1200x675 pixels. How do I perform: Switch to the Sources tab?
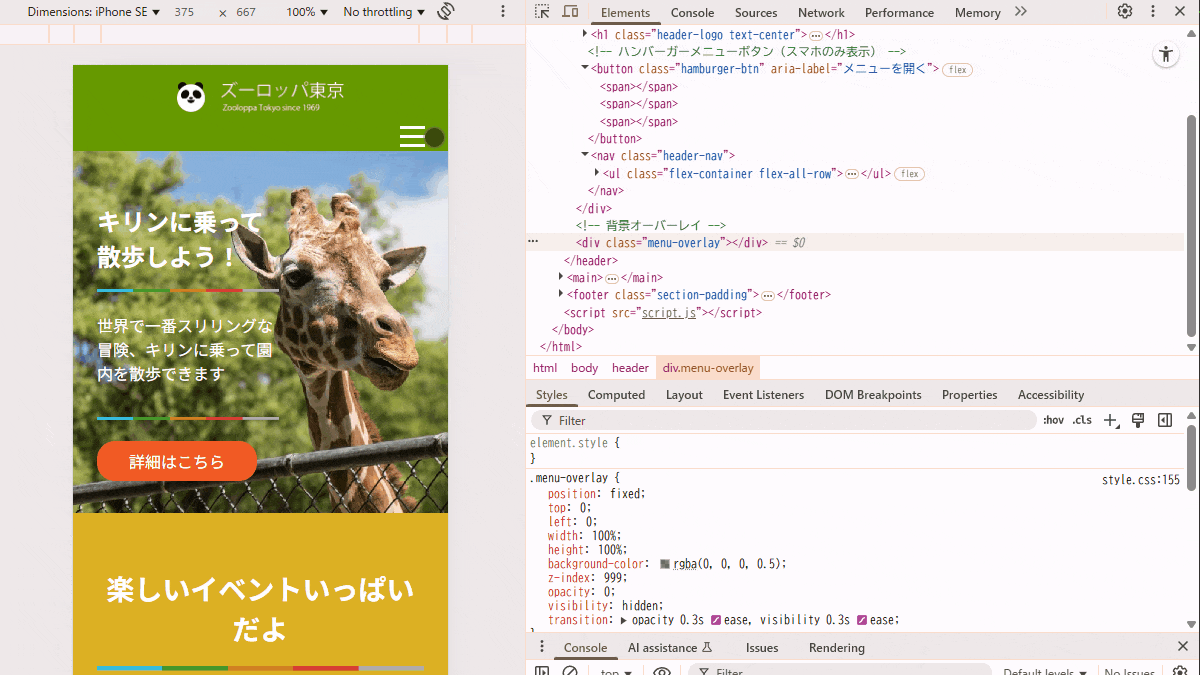coord(756,13)
